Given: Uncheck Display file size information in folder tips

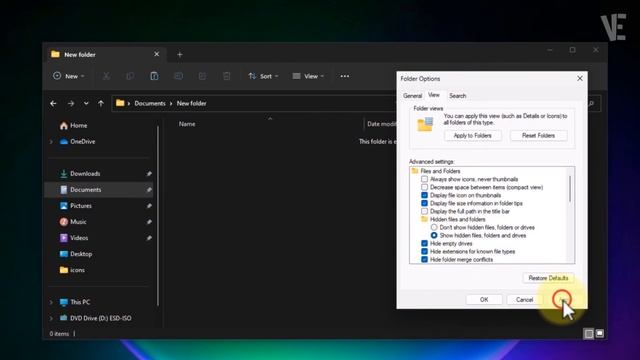Looking at the screenshot, I should pos(424,203).
